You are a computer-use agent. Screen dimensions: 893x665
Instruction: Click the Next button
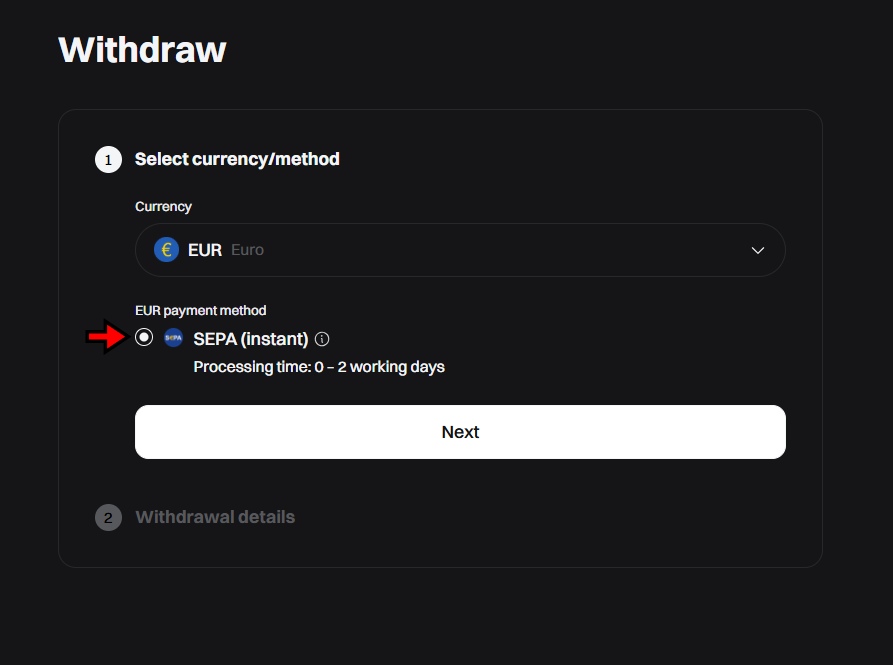pyautogui.click(x=460, y=431)
